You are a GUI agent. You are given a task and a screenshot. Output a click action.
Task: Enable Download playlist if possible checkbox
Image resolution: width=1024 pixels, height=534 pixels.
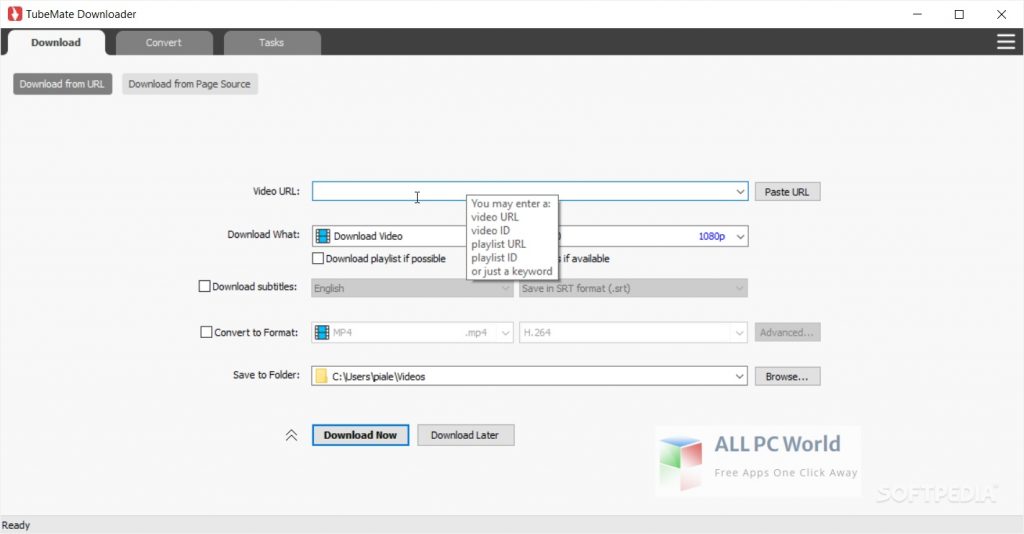tap(318, 259)
